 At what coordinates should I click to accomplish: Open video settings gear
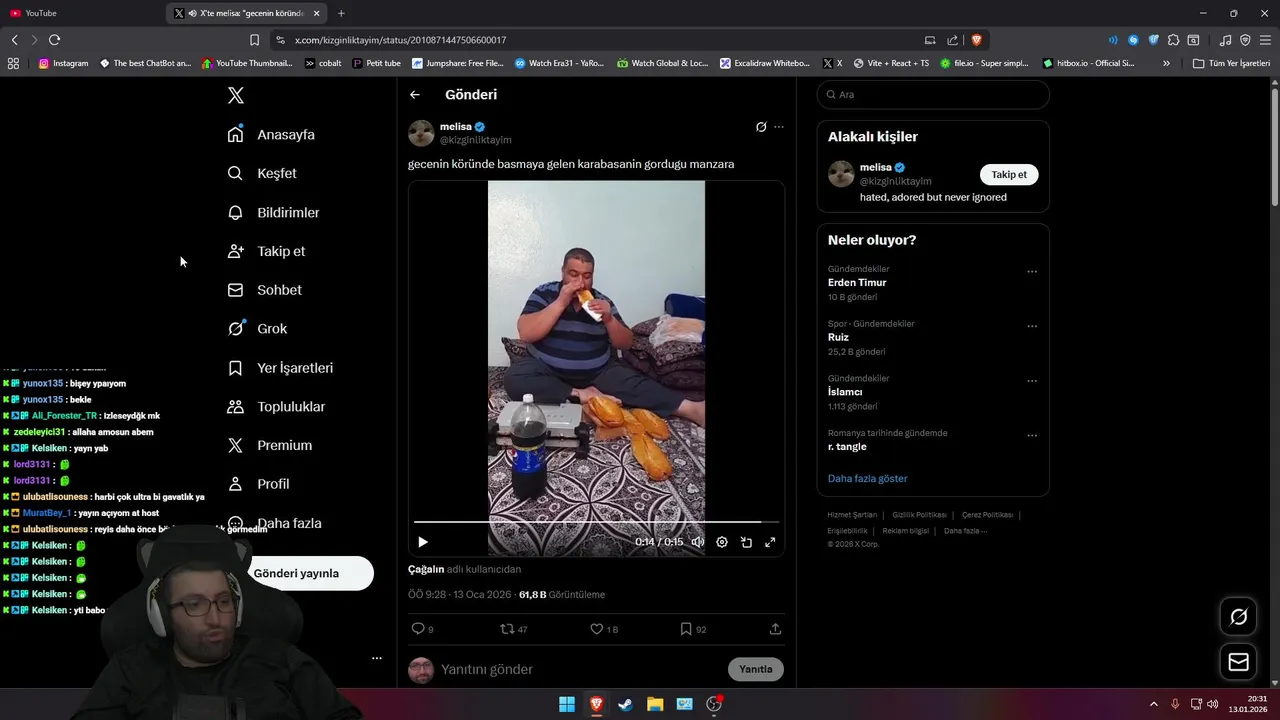coord(722,542)
